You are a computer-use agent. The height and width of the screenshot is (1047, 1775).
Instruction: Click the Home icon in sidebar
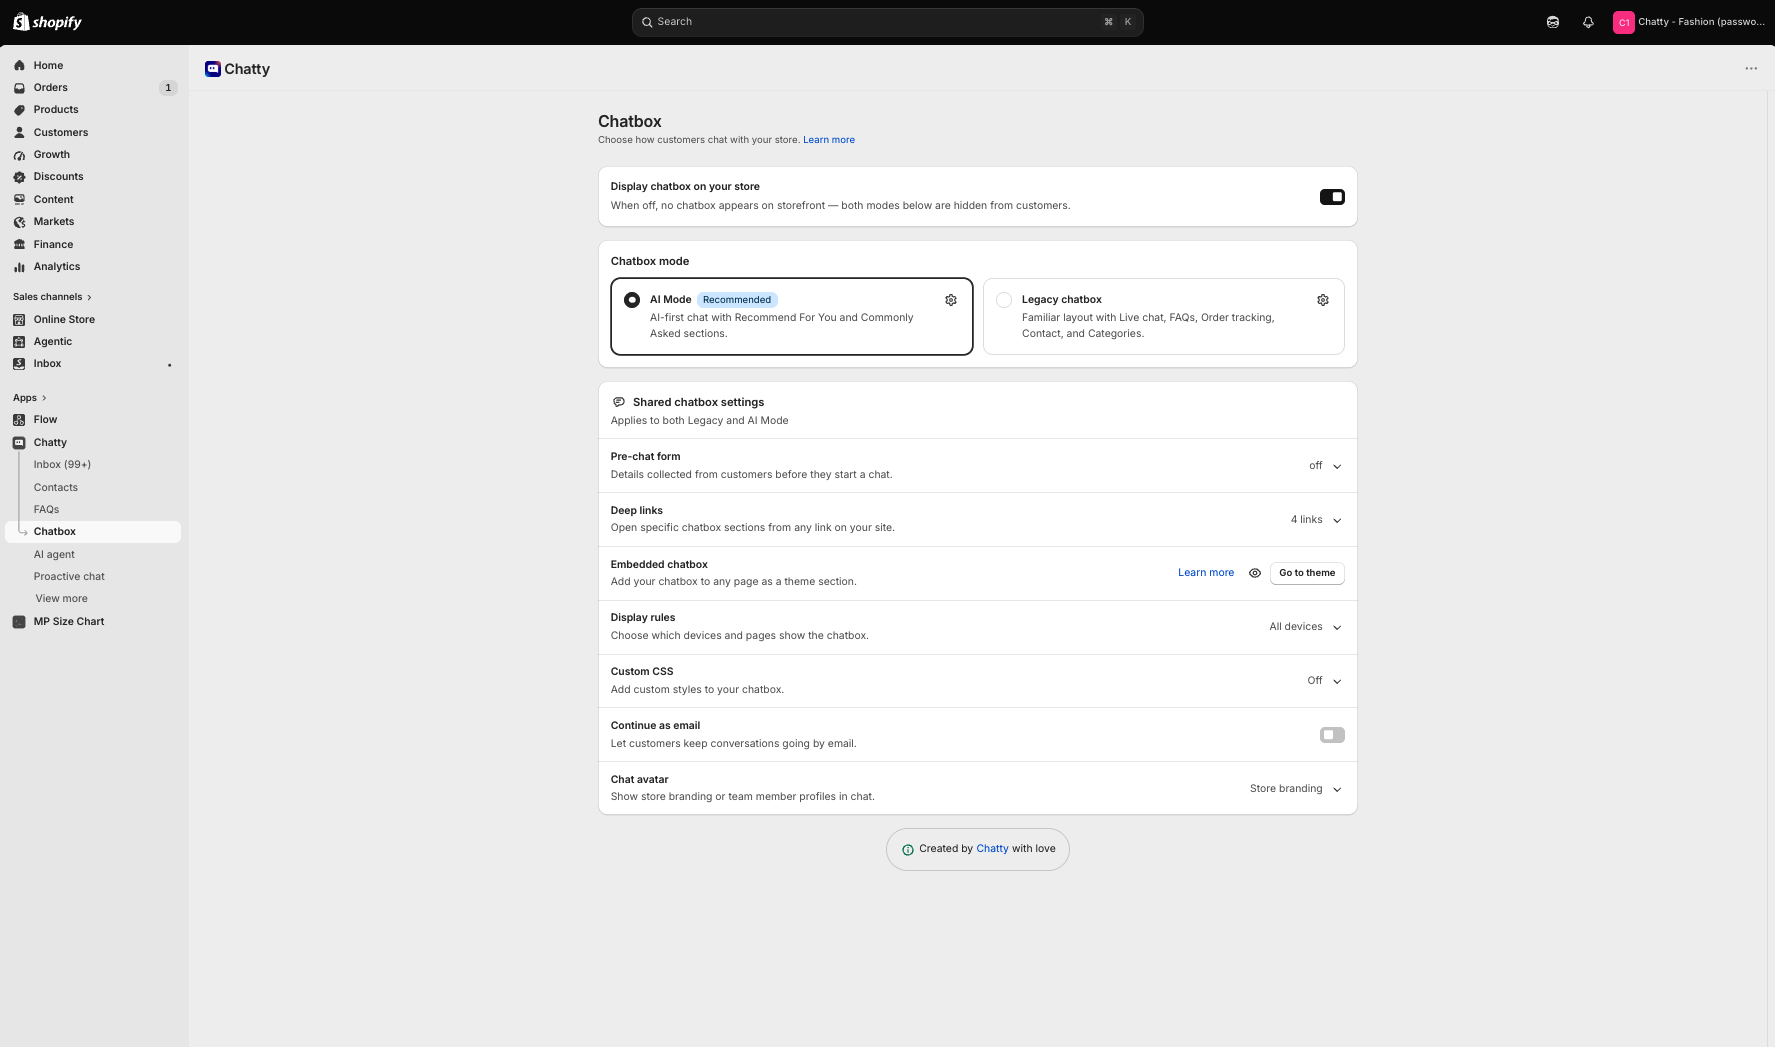(19, 66)
